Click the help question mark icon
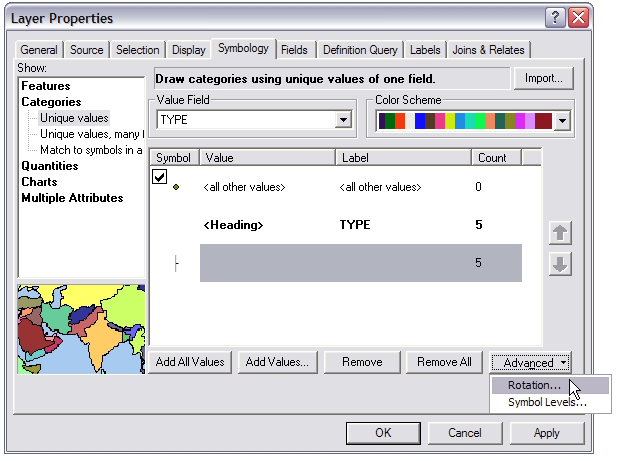Viewport: 617px width, 461px height. 555,18
